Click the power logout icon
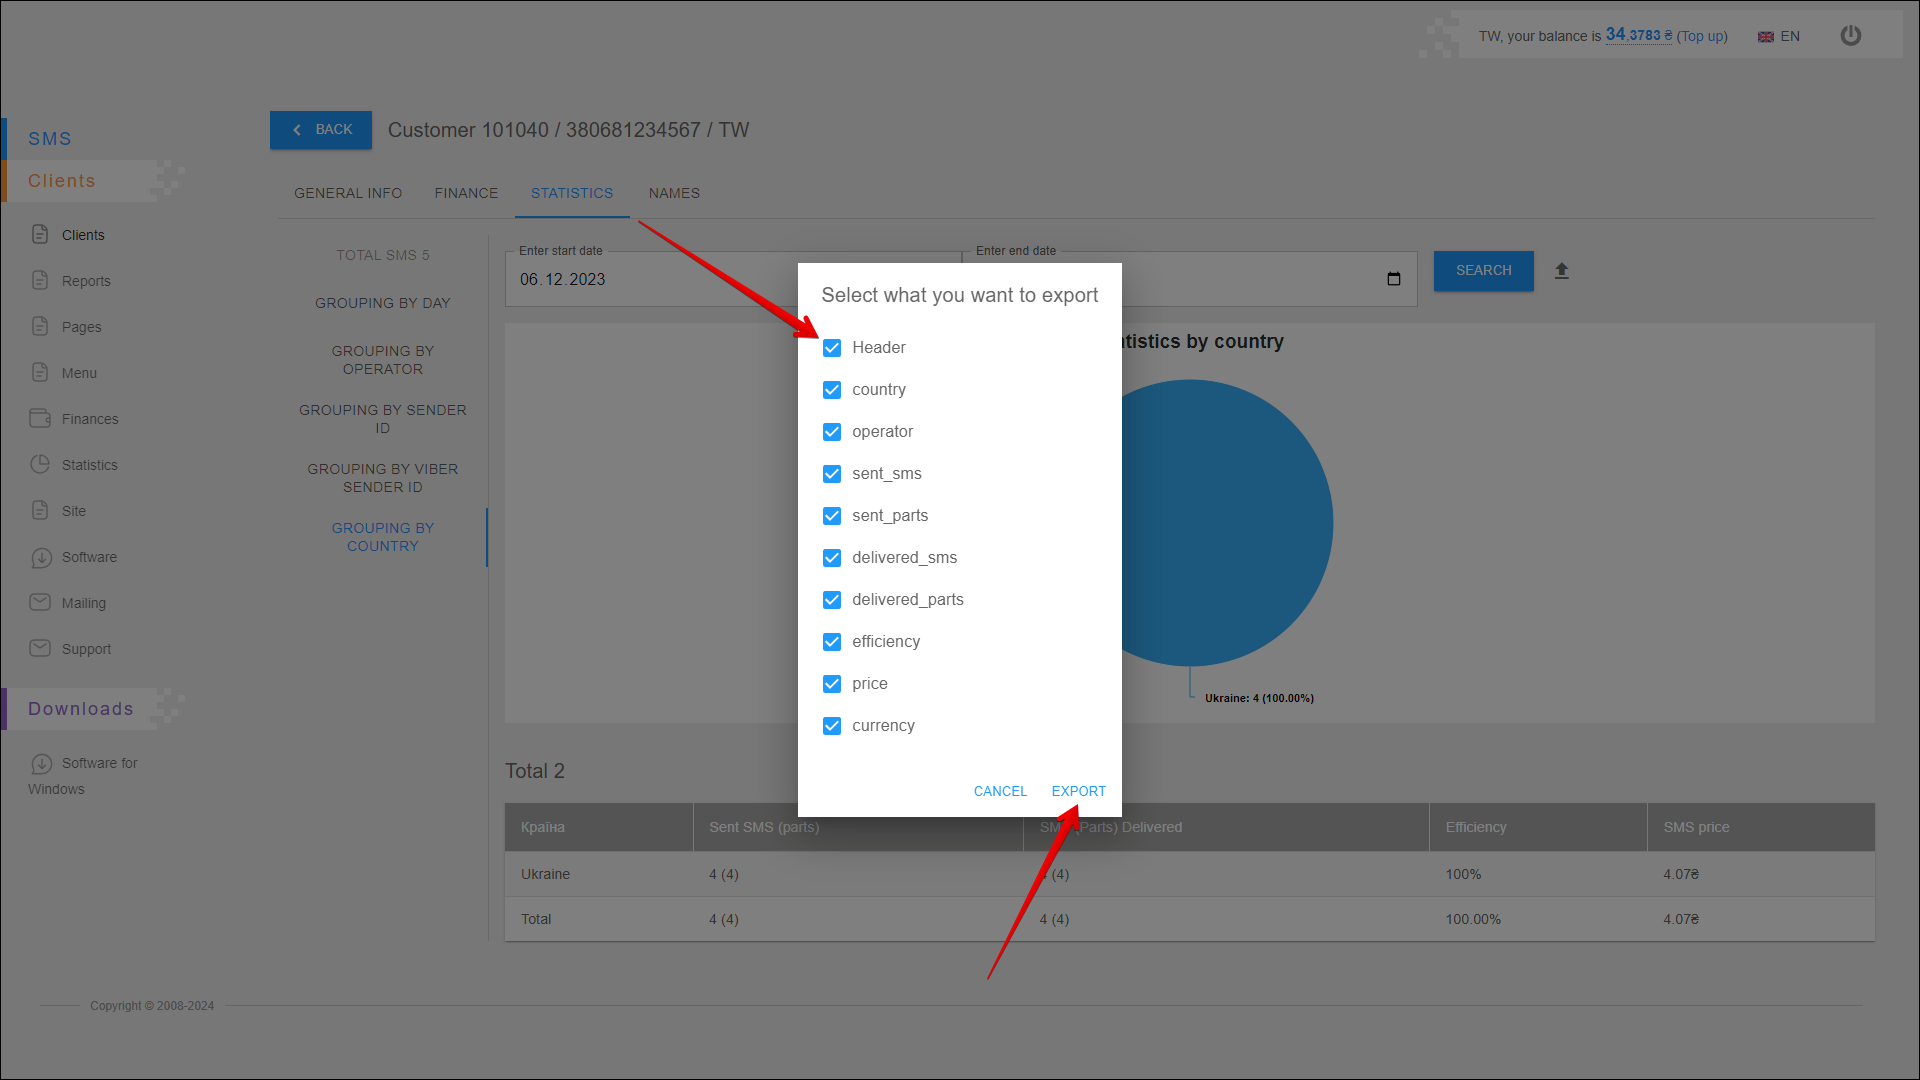This screenshot has height=1080, width=1920. [1850, 36]
